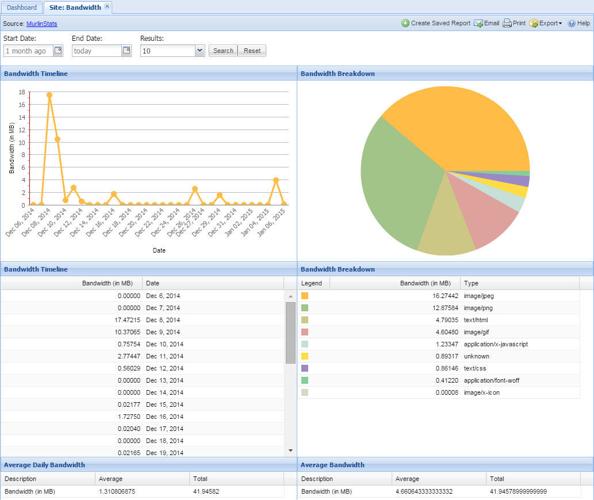The image size is (594, 500).
Task: Click the Print printer icon
Action: [507, 23]
